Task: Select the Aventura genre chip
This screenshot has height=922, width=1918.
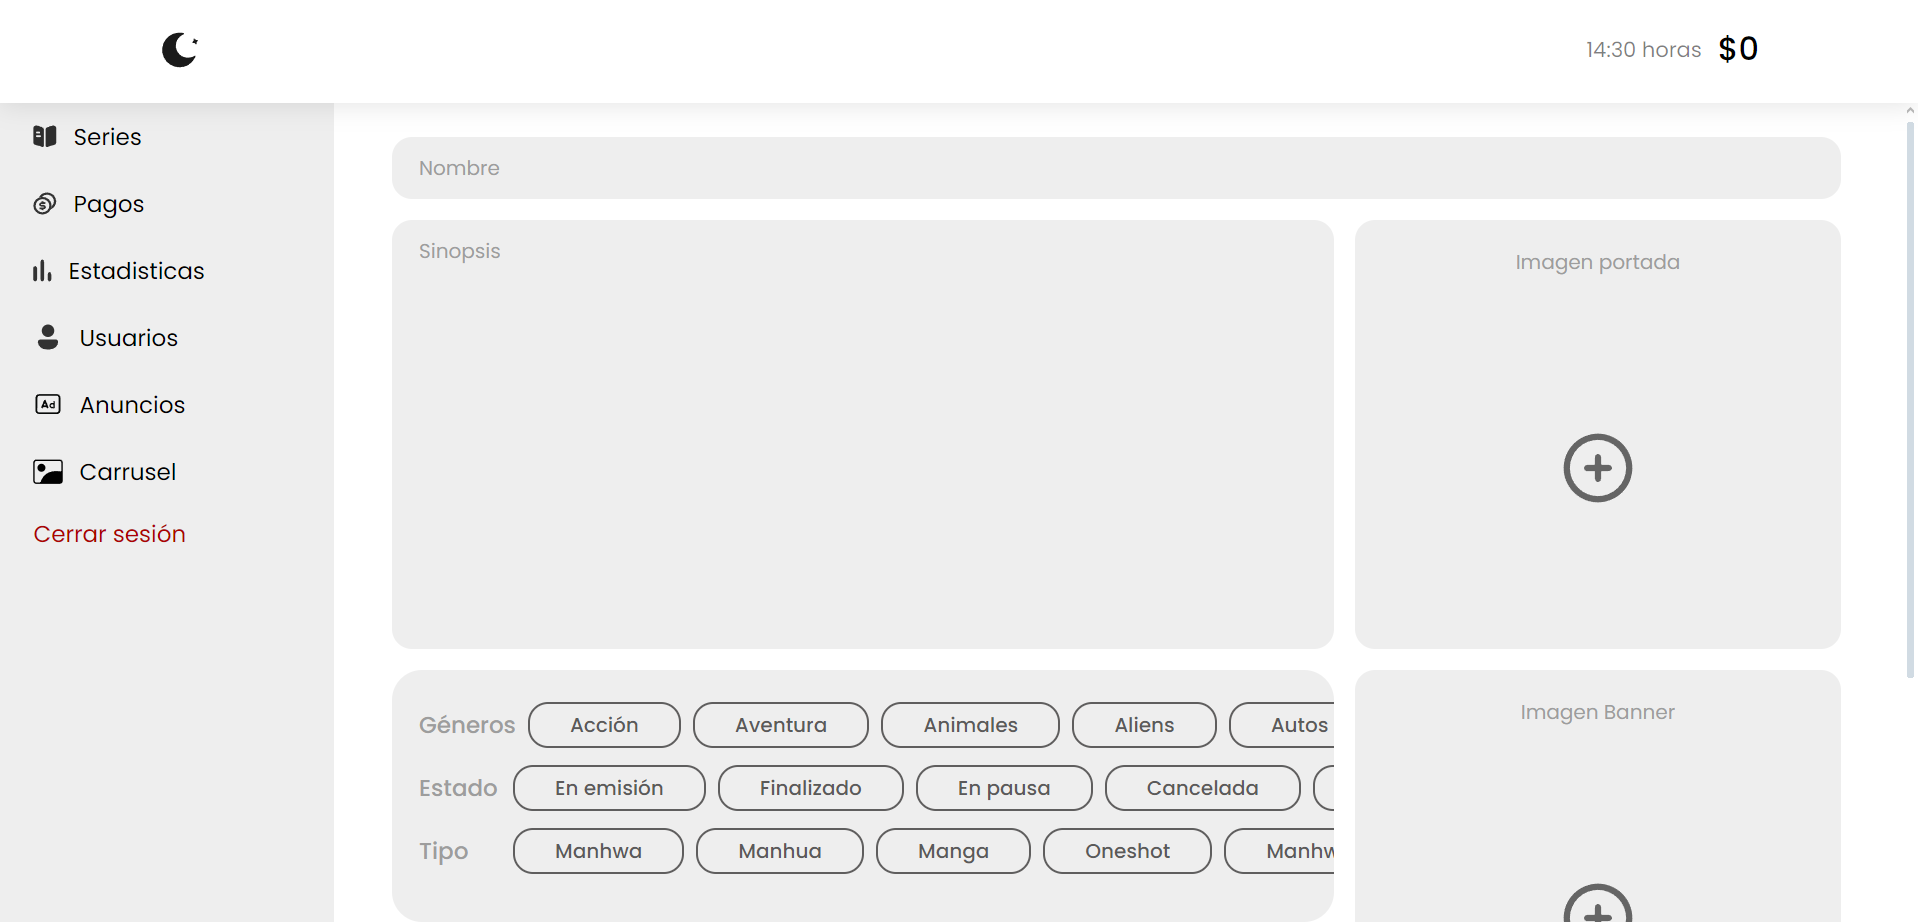Action: 780,725
